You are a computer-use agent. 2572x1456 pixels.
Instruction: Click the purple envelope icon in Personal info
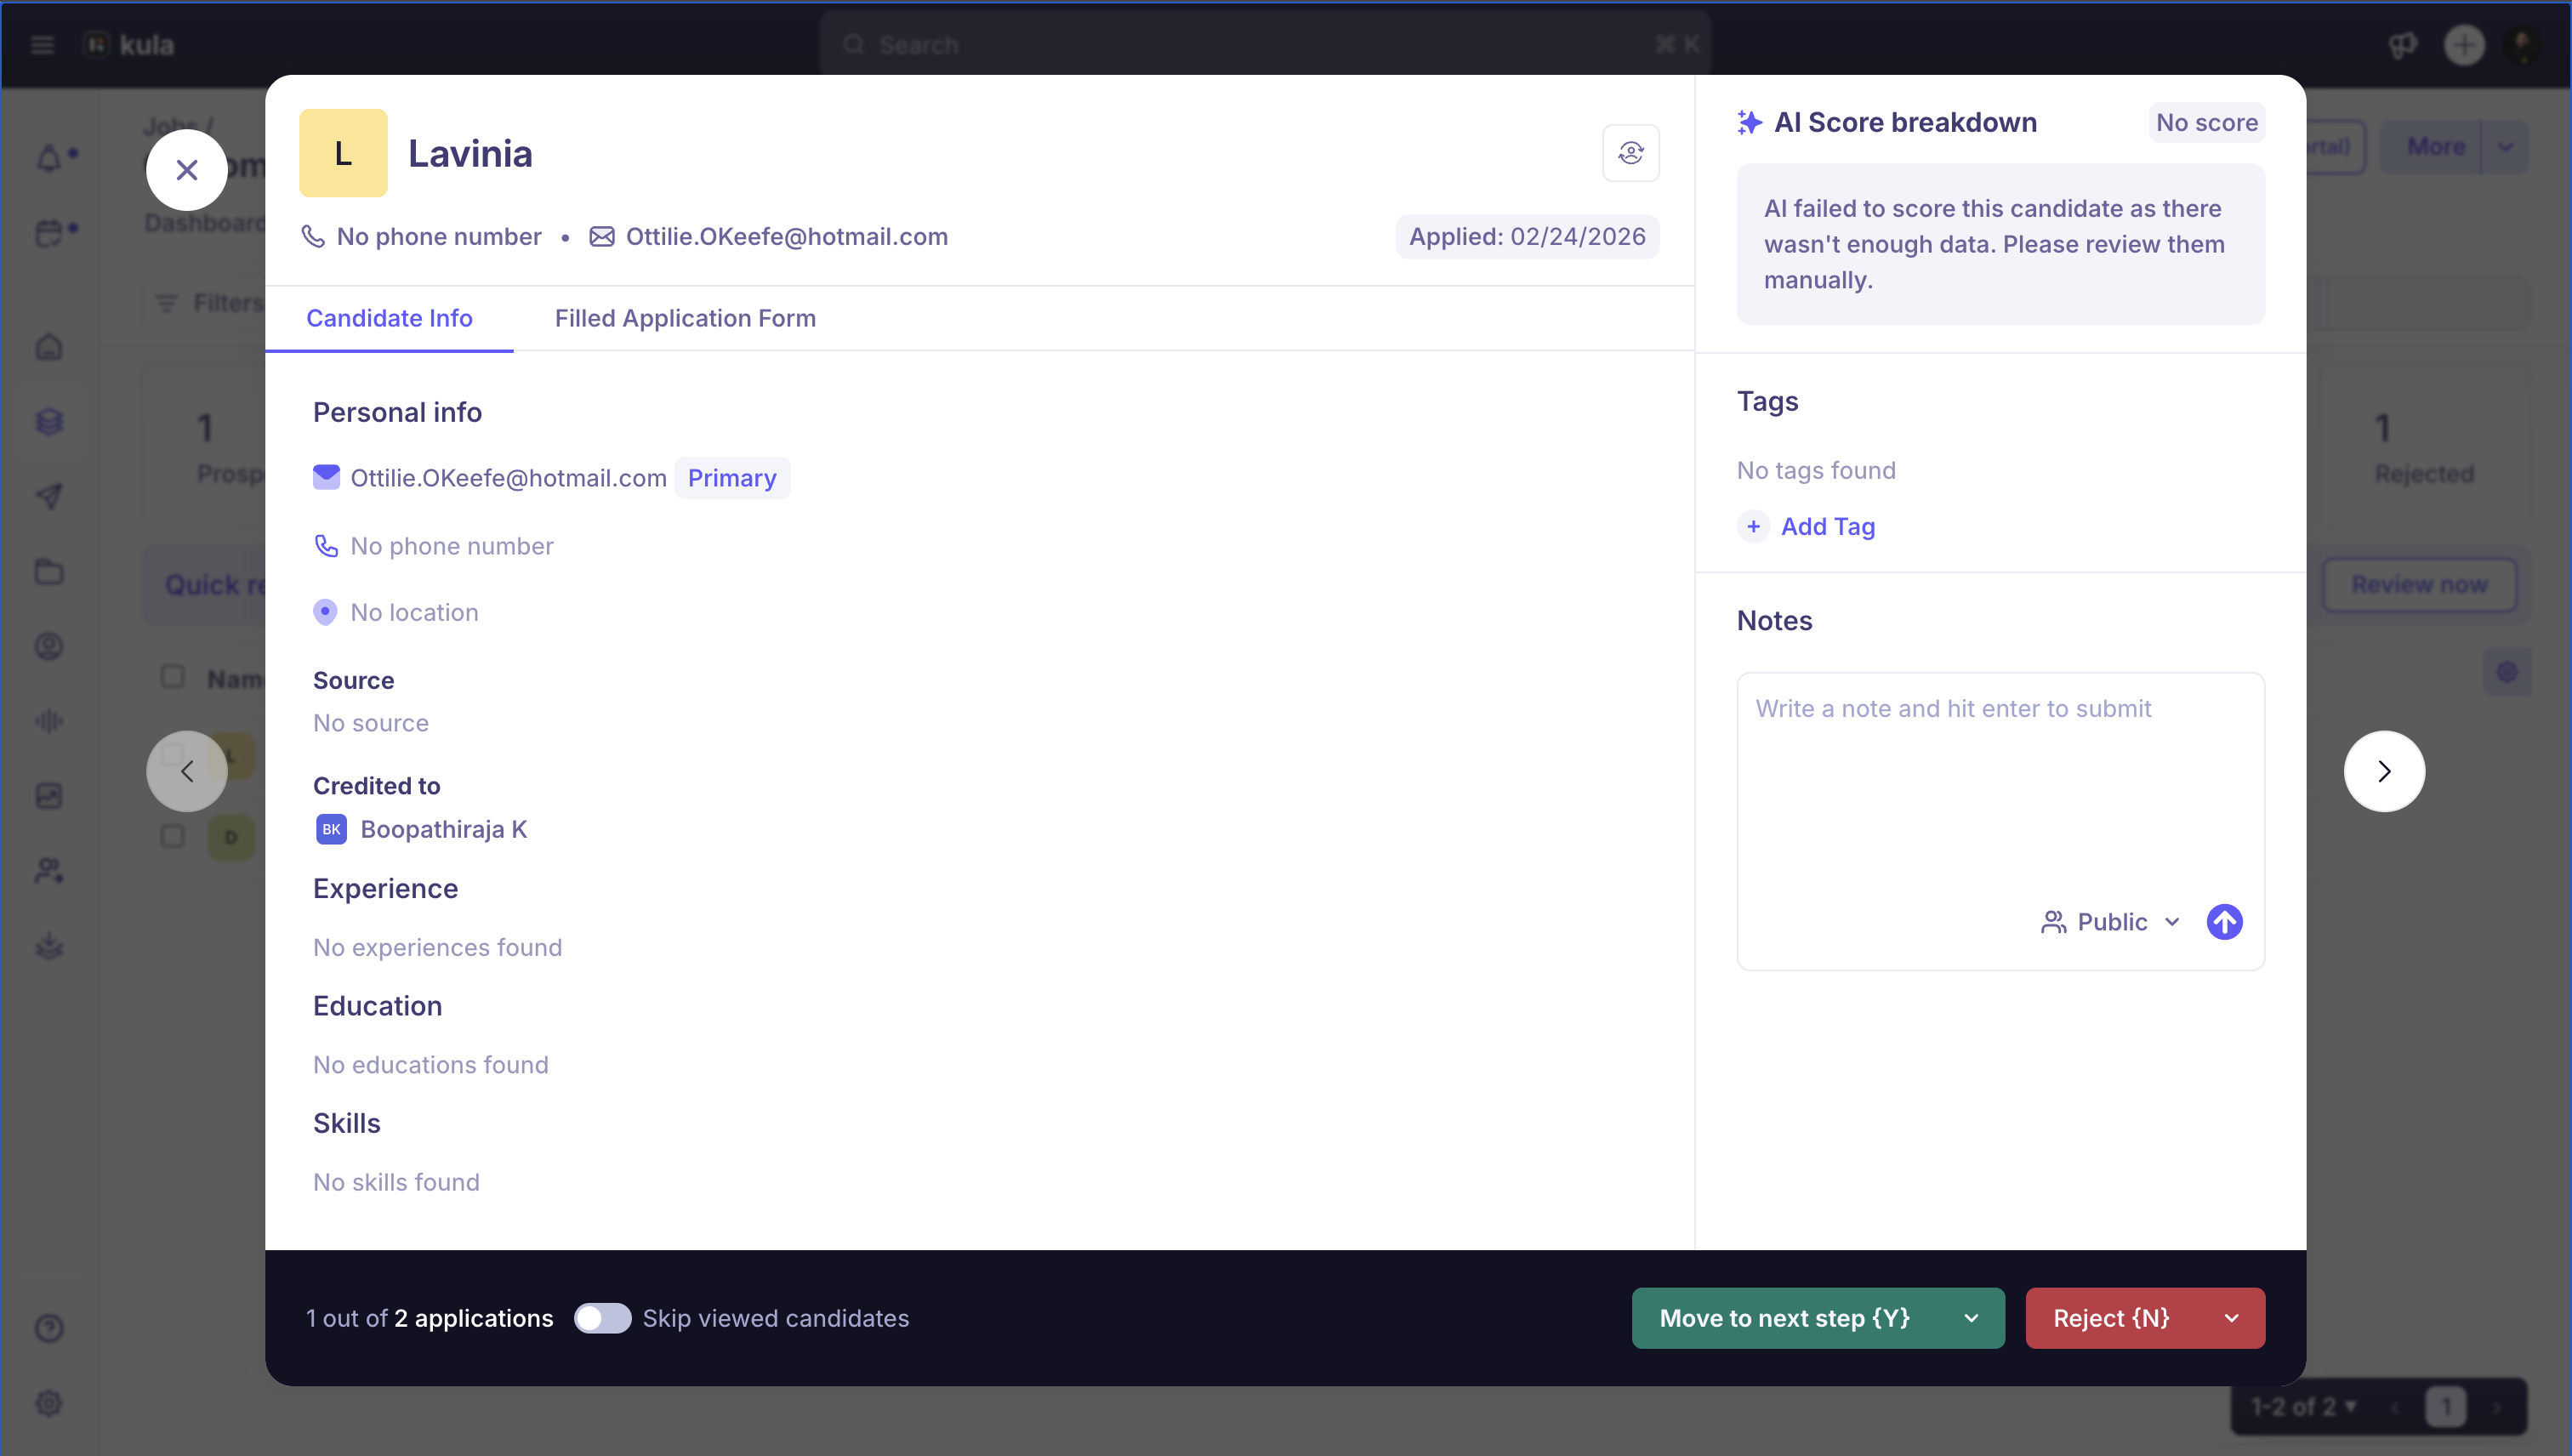point(326,477)
